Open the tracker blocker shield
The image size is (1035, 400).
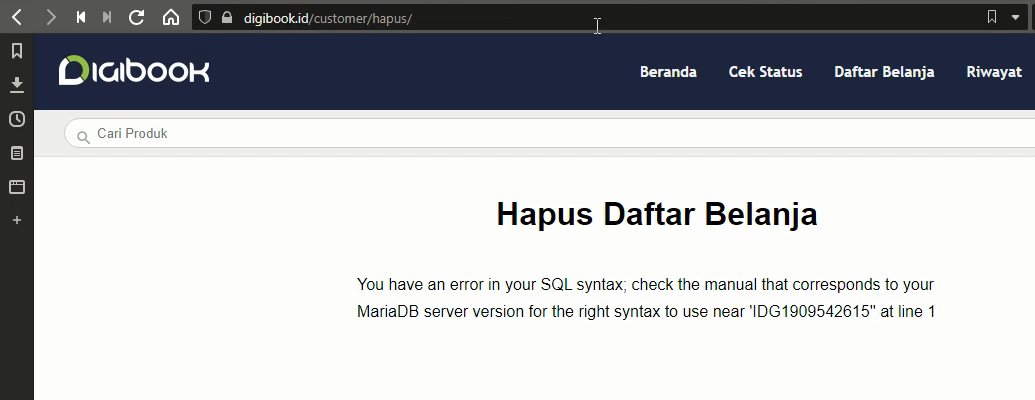205,17
